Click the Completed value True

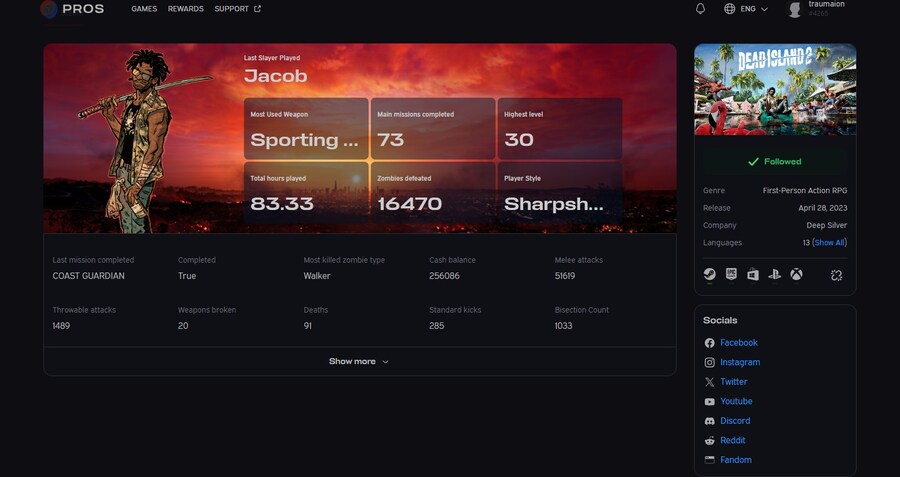pos(187,276)
